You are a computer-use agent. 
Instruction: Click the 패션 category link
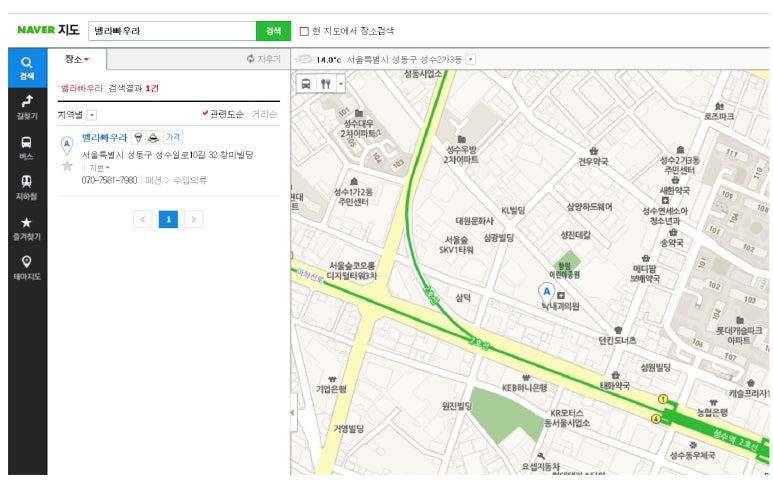click(153, 180)
